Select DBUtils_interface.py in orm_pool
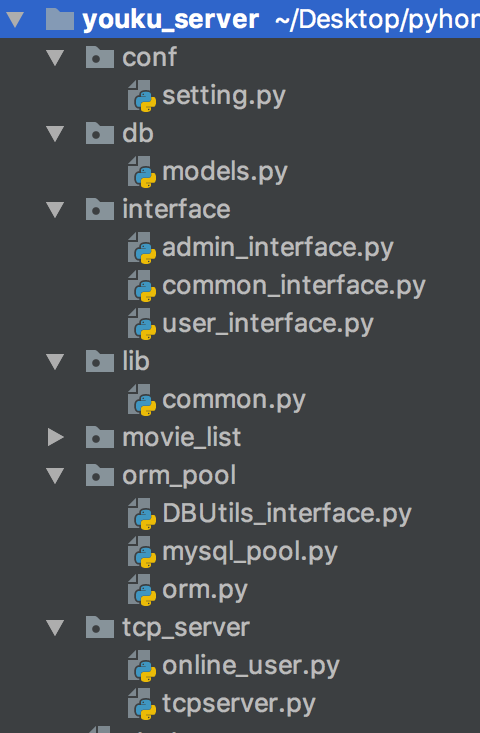The image size is (480, 733). pyautogui.click(x=287, y=514)
